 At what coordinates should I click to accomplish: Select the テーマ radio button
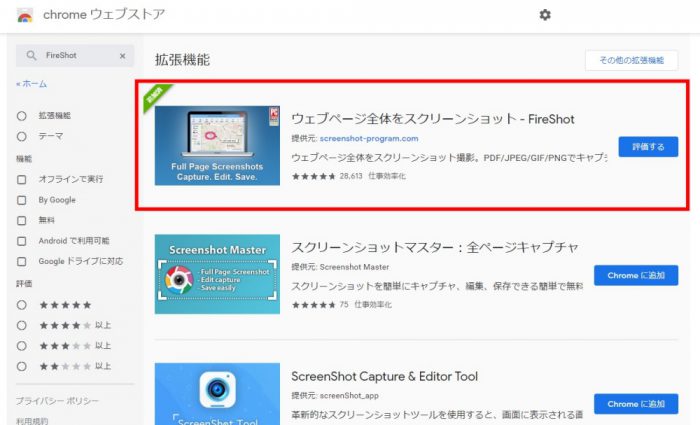click(21, 136)
